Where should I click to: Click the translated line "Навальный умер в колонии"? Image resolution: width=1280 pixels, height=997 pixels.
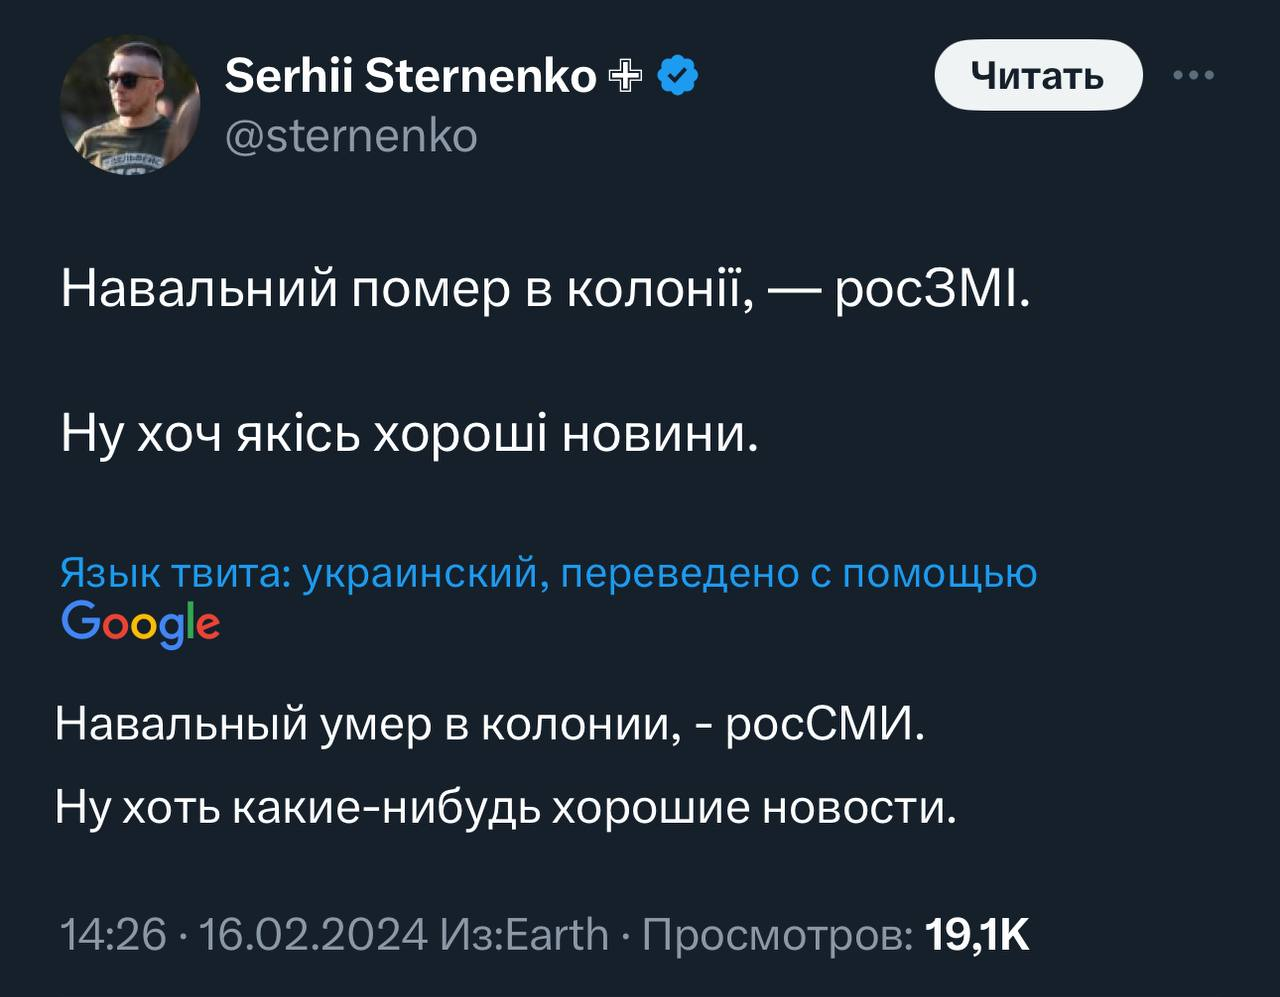click(490, 723)
